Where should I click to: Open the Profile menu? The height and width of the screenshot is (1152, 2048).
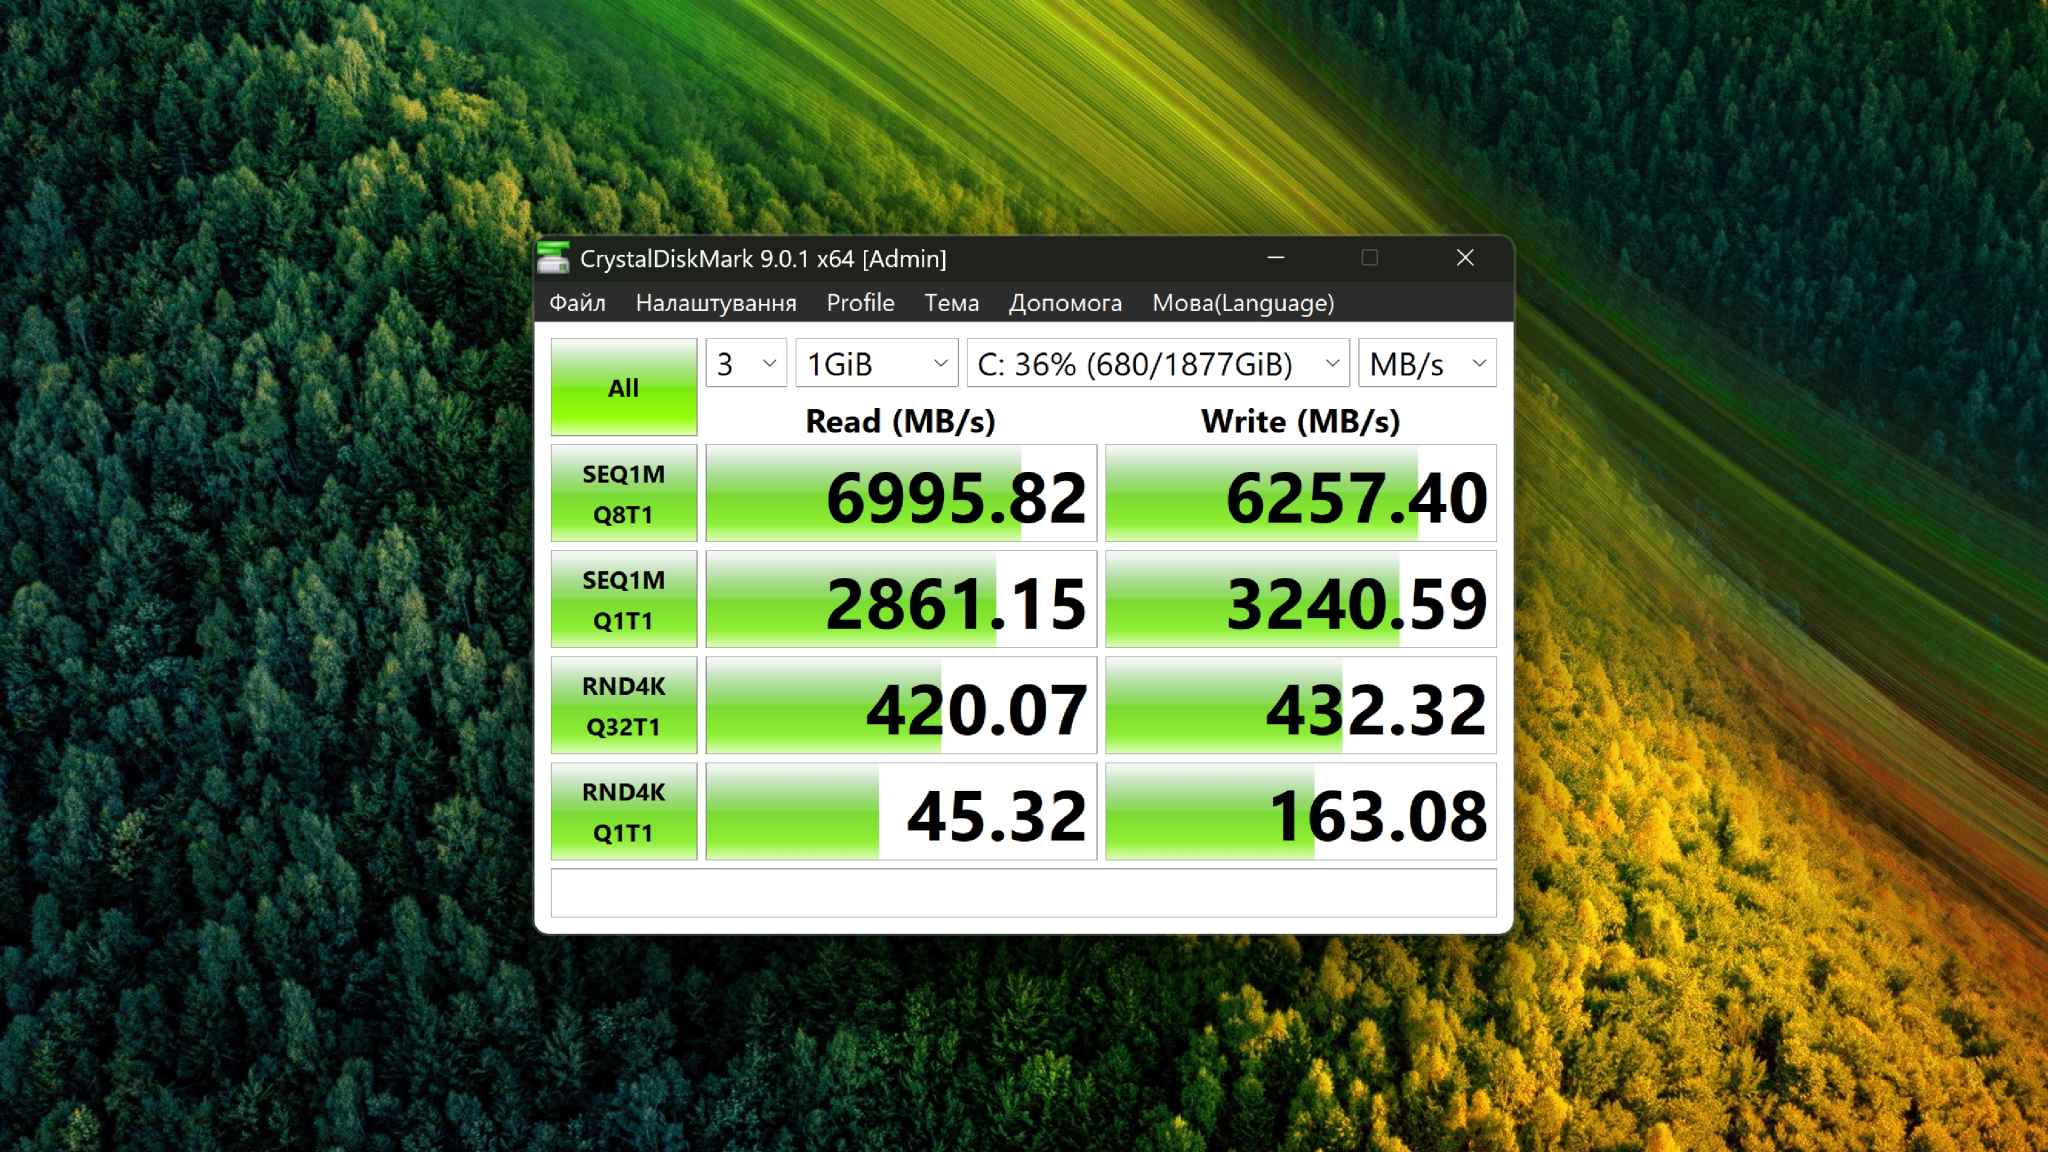pyautogui.click(x=860, y=303)
